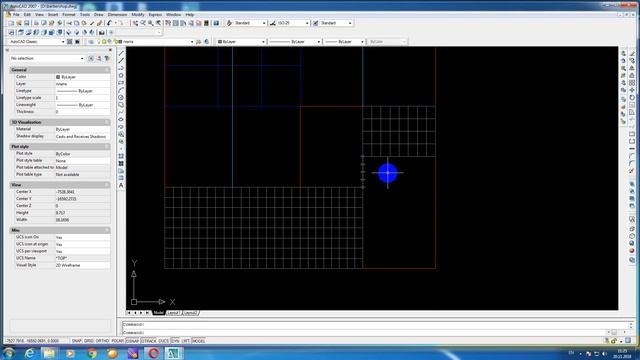Collapse the Plot style section
The height and width of the screenshot is (360, 640).
pos(107,146)
